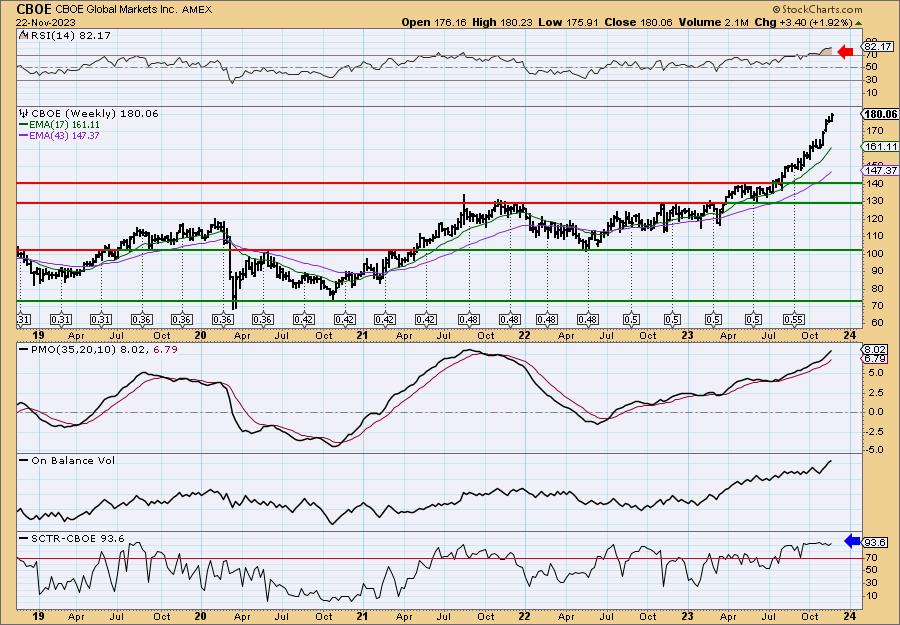Screen dimensions: 900x625
Task: Click the 8.02 PMO tag on right axis
Action: 875,349
